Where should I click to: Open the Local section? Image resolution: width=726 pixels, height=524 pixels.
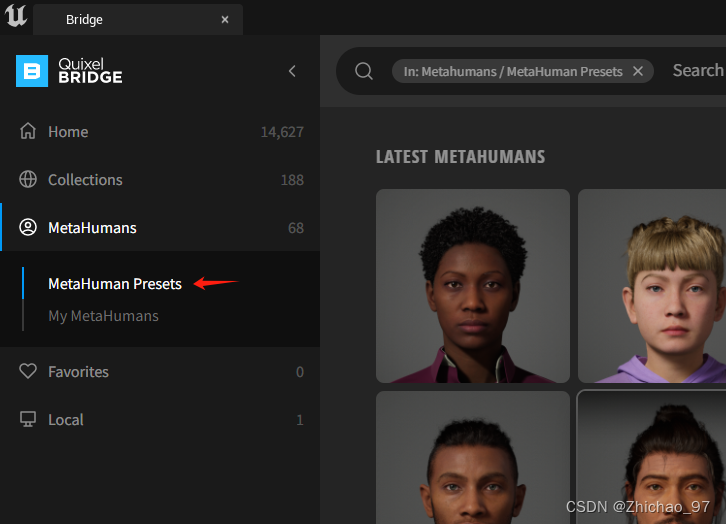(x=160, y=419)
